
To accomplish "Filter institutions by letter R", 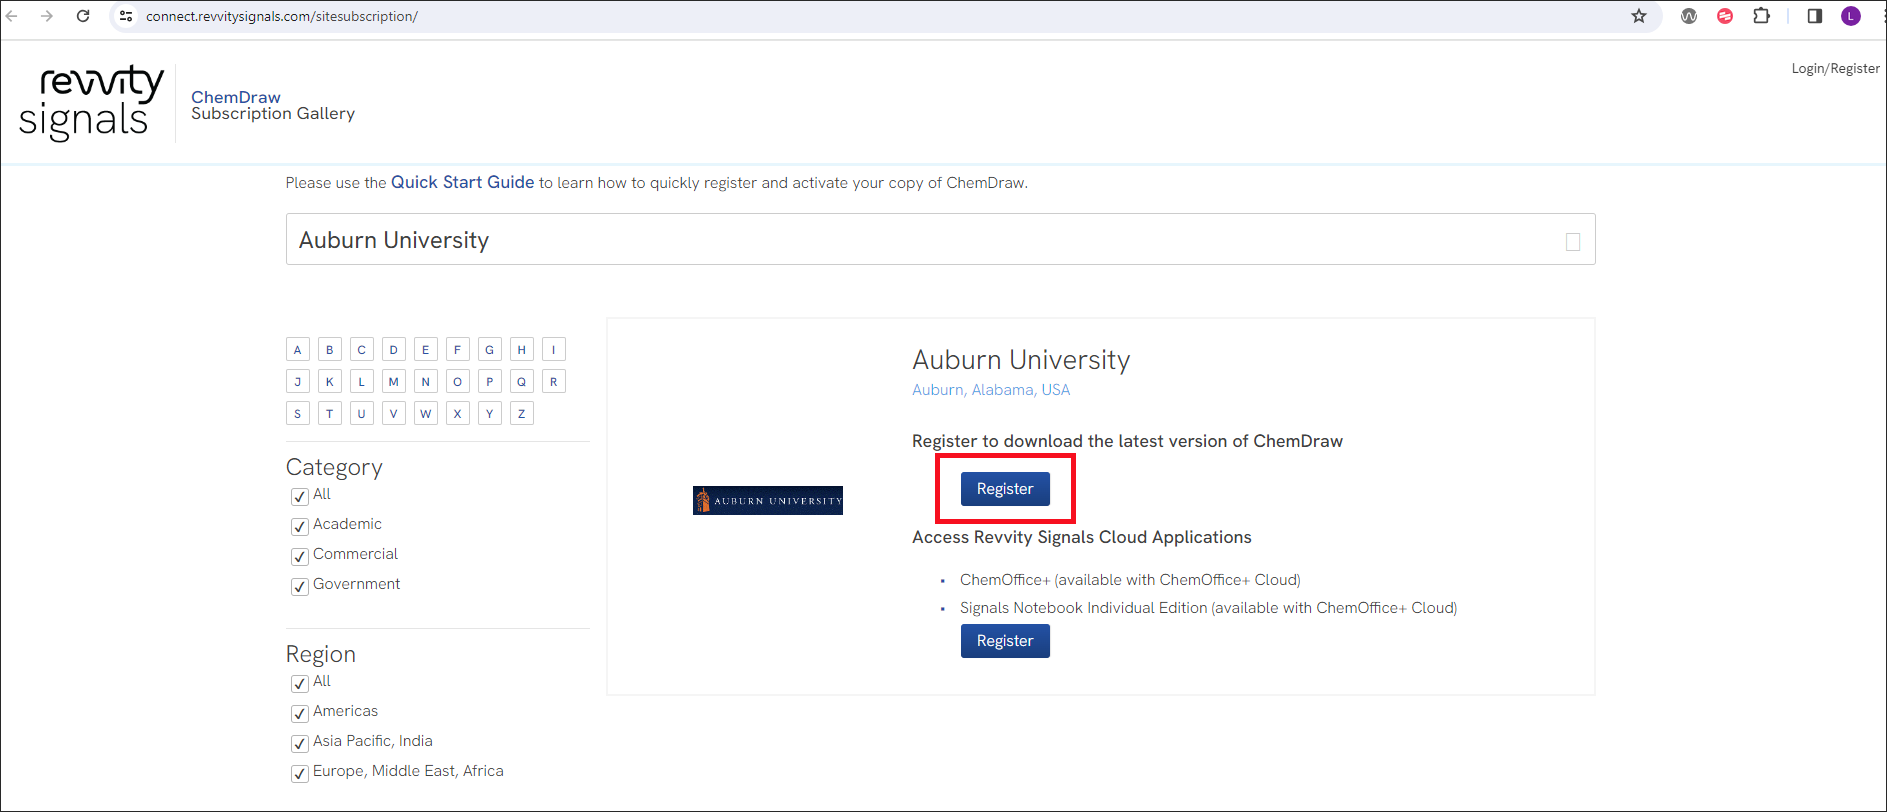I will pos(553,382).
